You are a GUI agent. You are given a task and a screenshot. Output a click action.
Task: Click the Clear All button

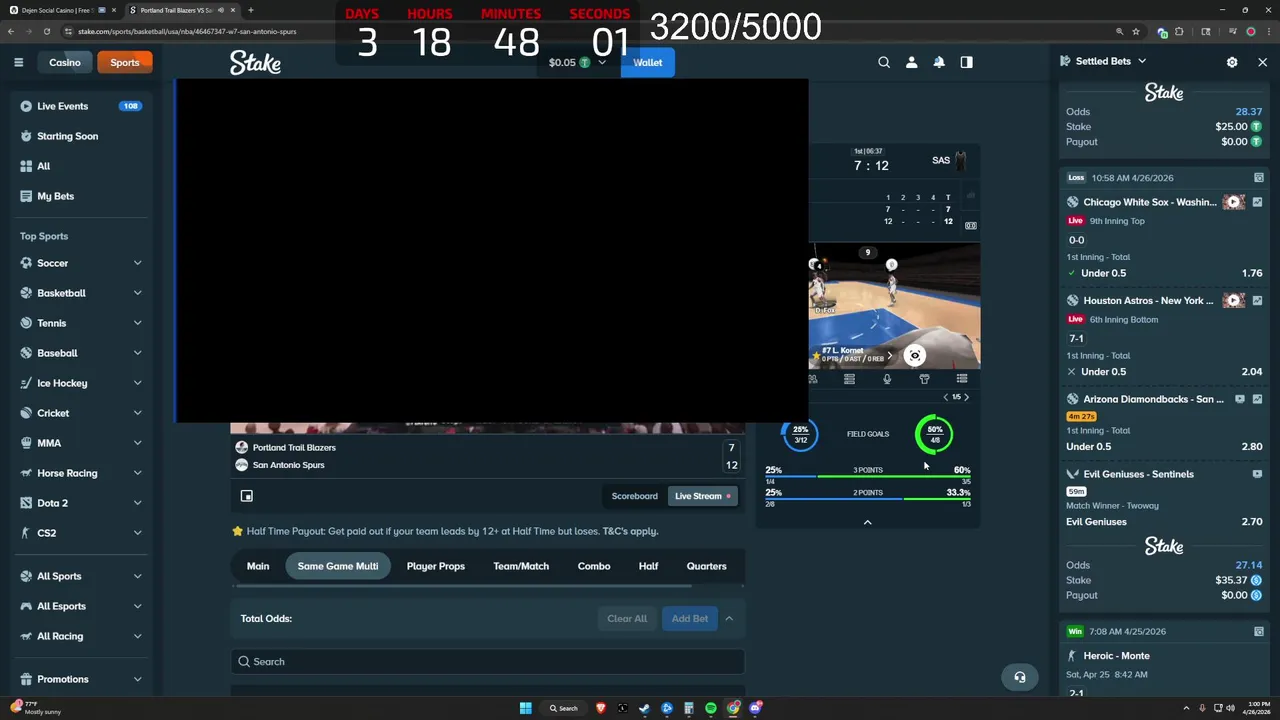[x=627, y=618]
